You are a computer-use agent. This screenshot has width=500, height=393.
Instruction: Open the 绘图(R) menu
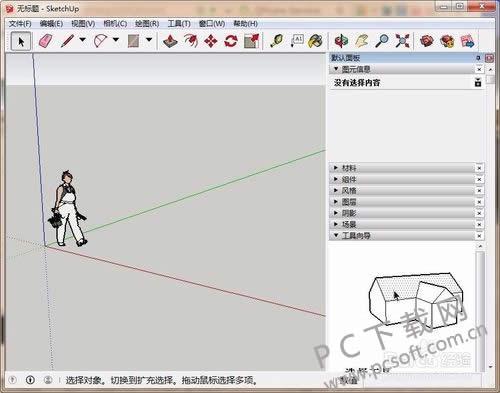[147, 24]
